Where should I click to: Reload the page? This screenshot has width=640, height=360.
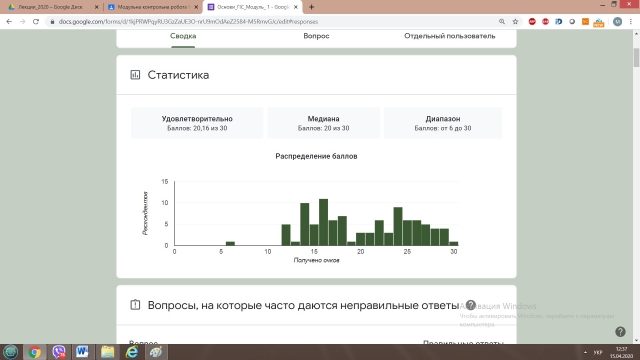(x=36, y=22)
